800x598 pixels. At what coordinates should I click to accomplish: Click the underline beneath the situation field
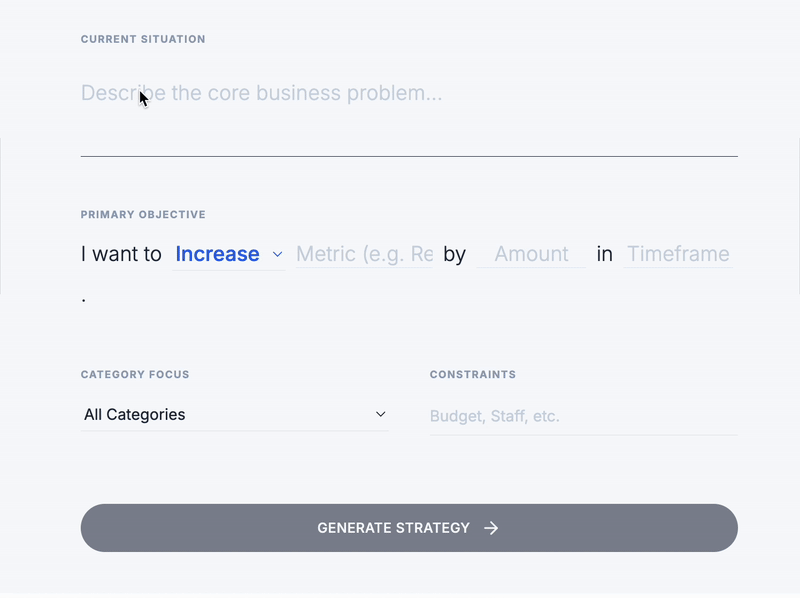tap(408, 156)
